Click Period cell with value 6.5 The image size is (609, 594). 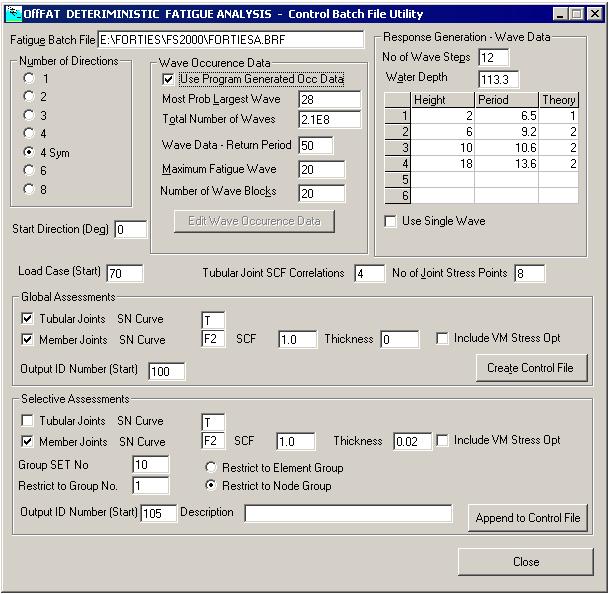click(507, 116)
